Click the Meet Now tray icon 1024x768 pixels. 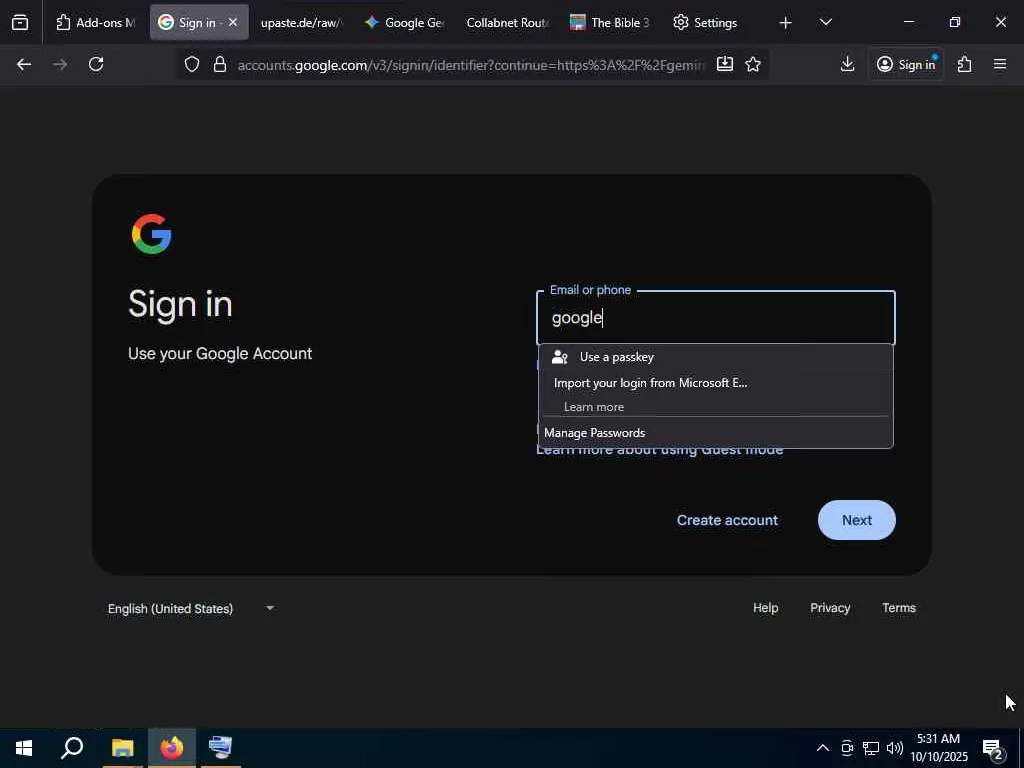(x=847, y=748)
